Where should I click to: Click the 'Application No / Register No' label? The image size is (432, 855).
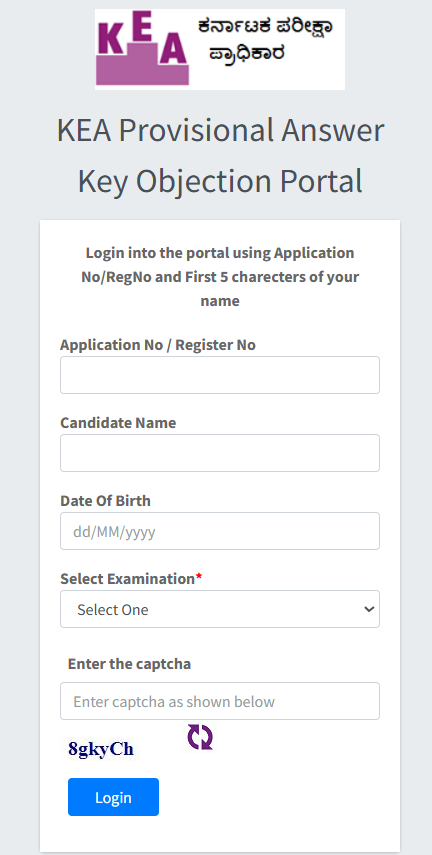tap(158, 345)
